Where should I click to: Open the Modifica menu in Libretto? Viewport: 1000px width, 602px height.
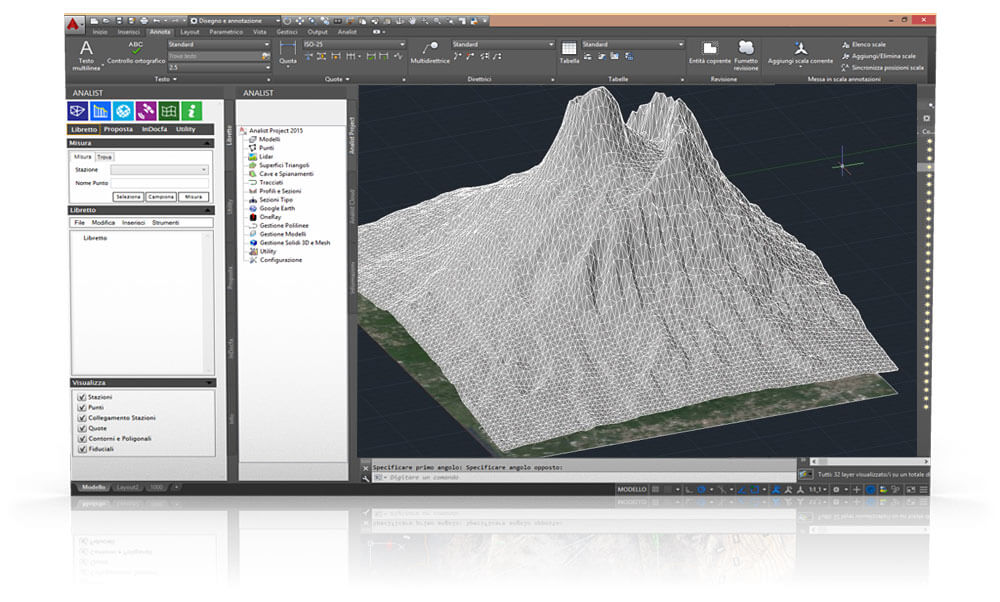point(103,223)
